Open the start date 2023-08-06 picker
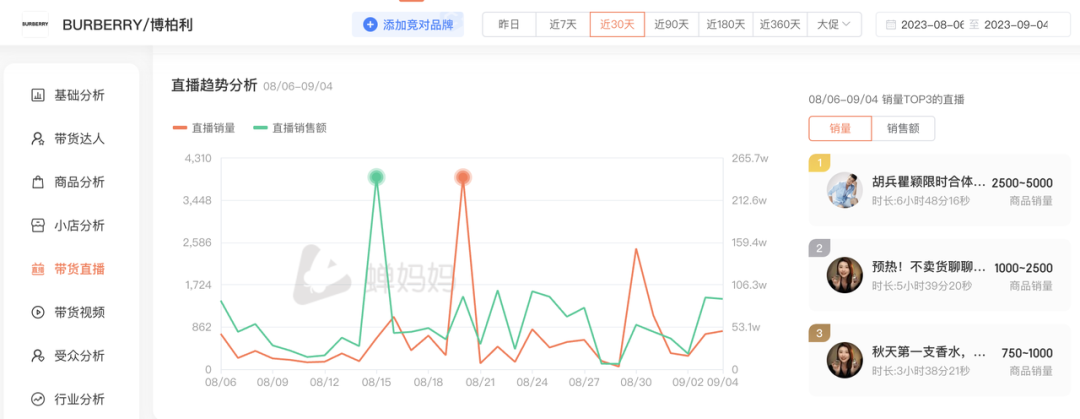 [934, 24]
